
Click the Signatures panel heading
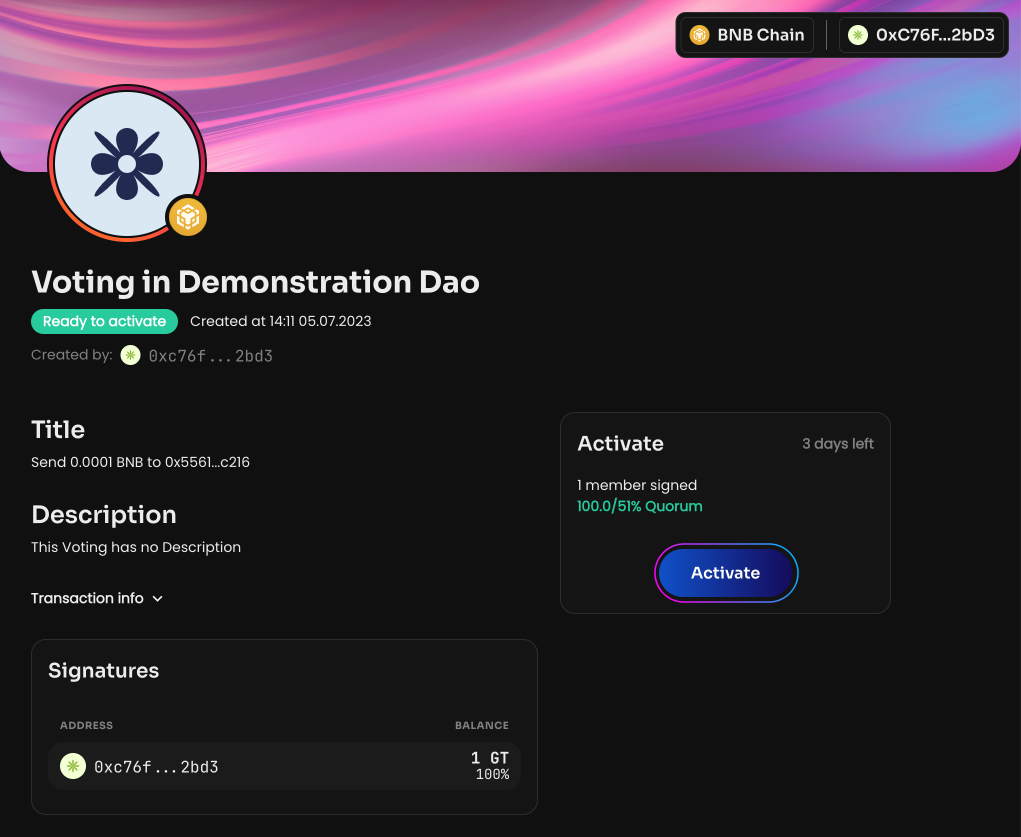tap(104, 670)
